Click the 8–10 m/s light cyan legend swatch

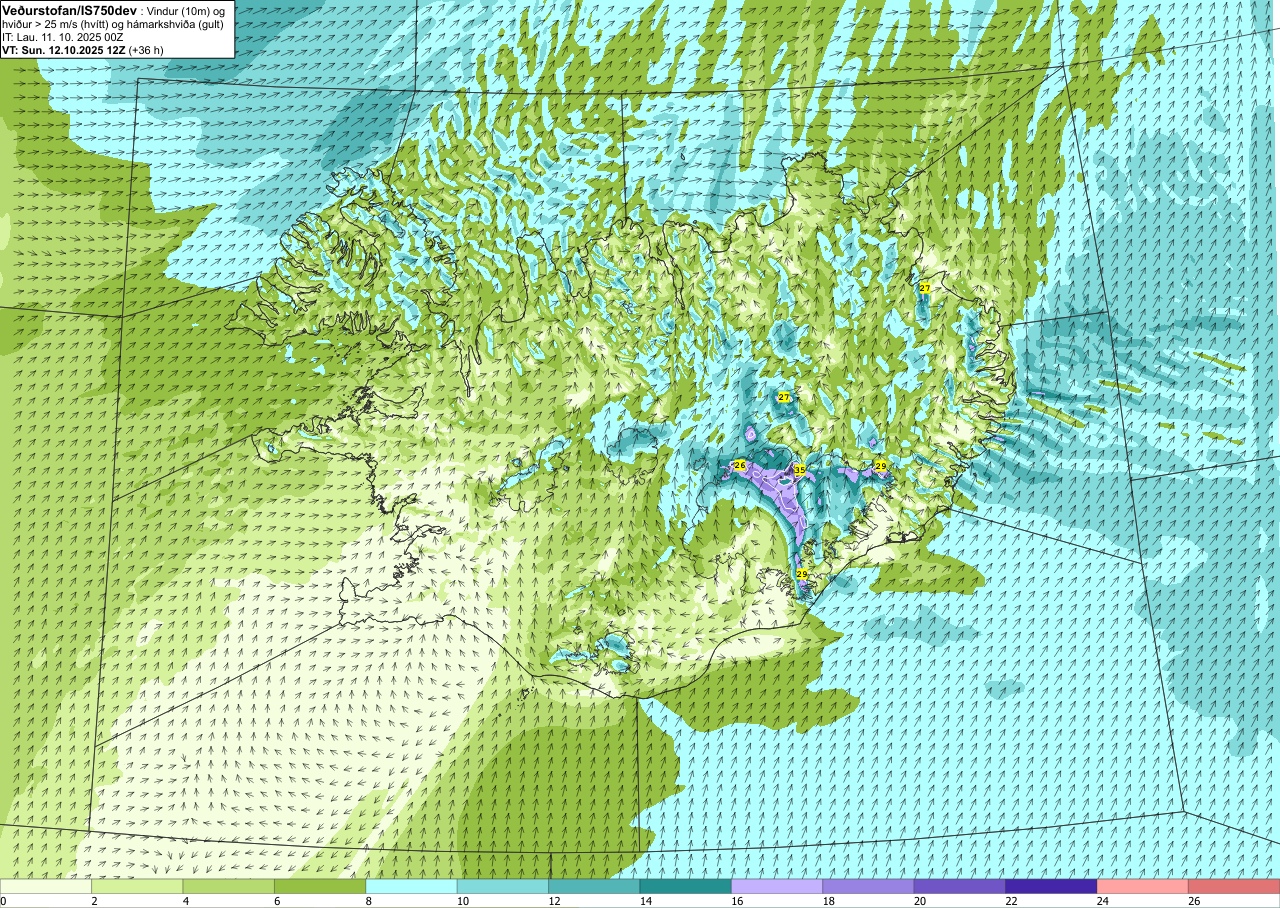(x=411, y=886)
